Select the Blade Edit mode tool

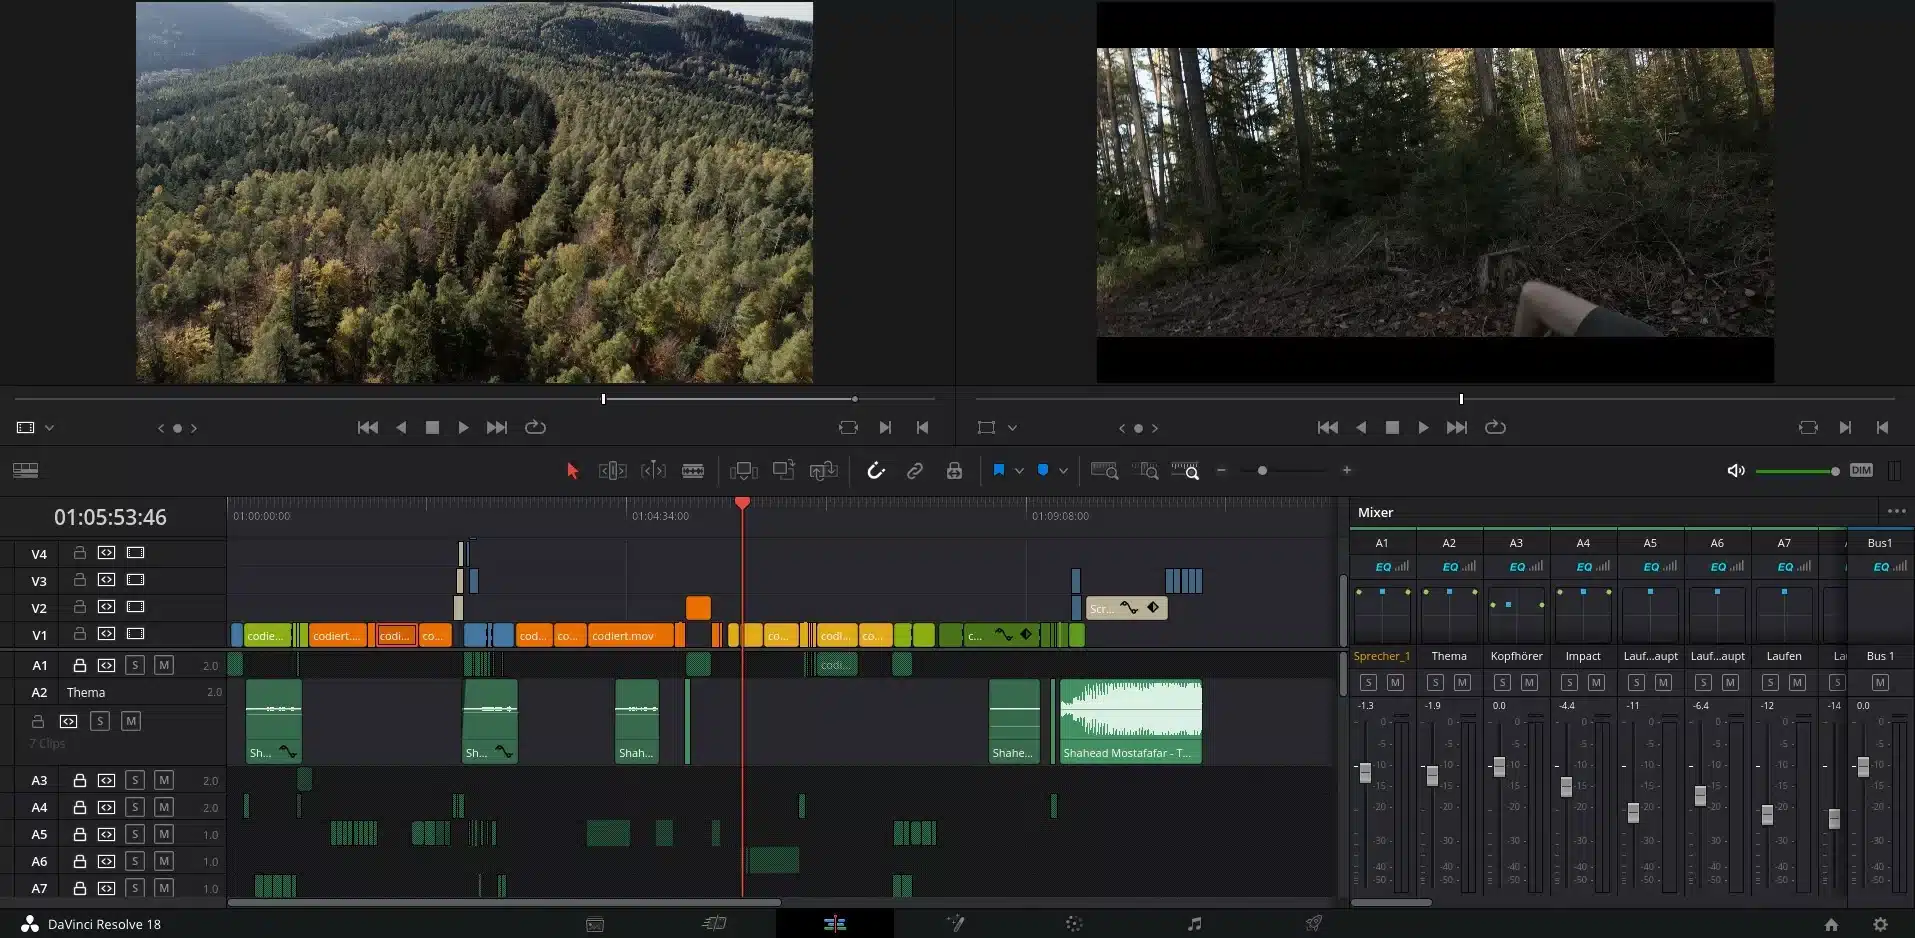point(694,470)
